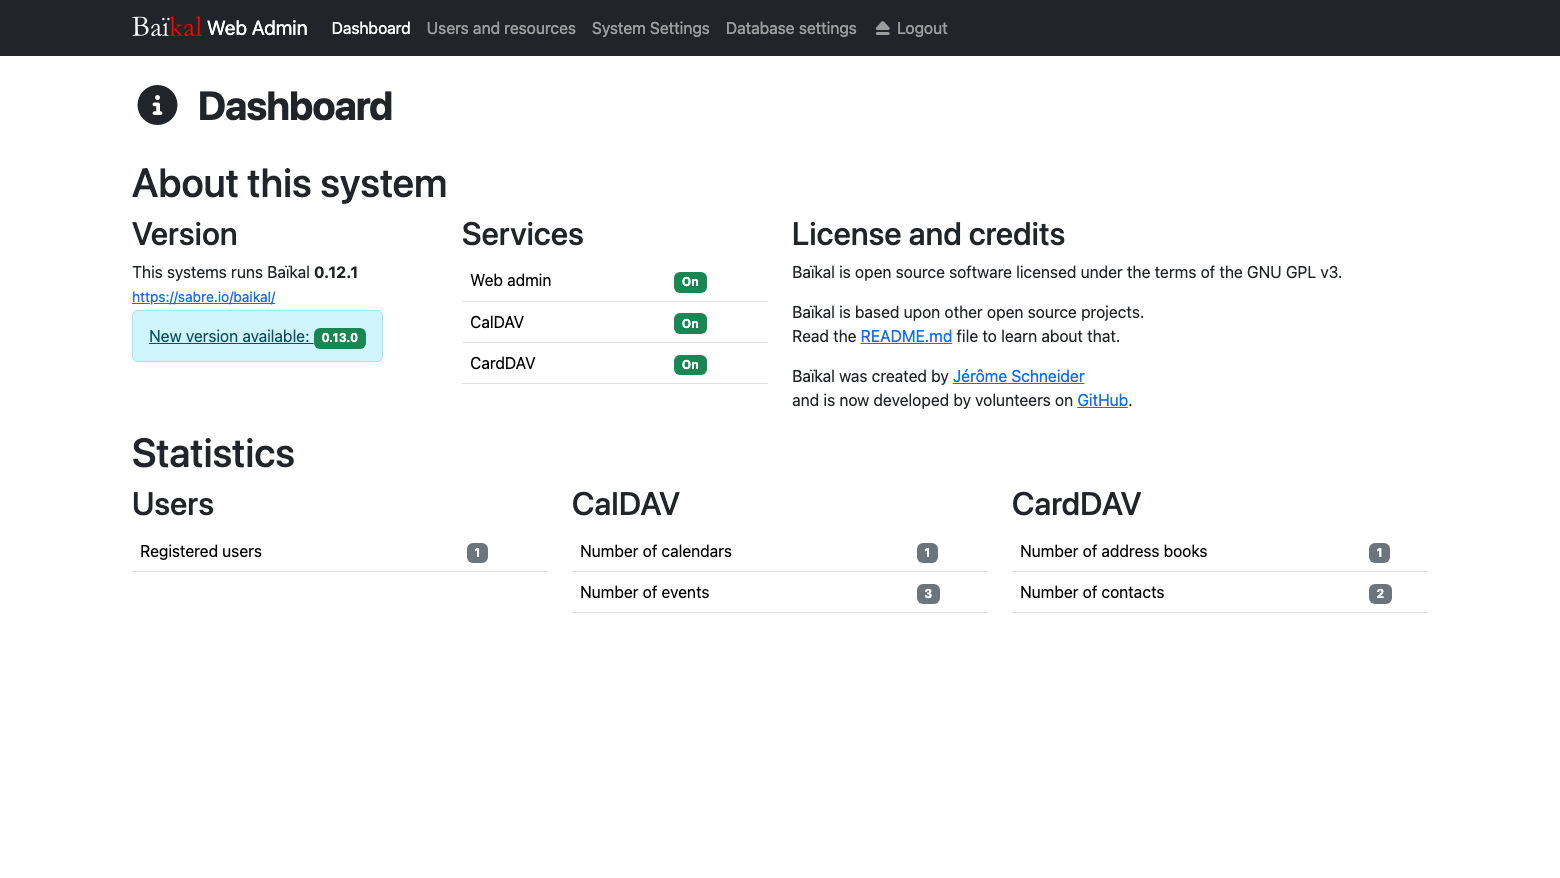This screenshot has height=878, width=1560.
Task: Select the Number of contacts text
Action: pos(1092,592)
